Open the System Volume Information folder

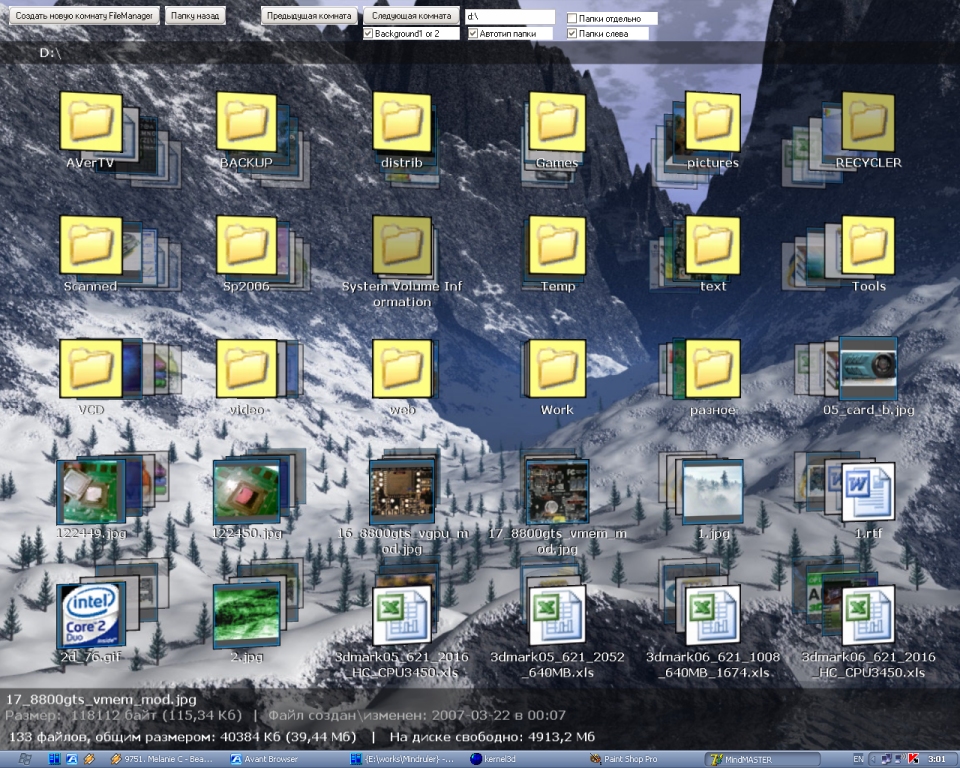tap(402, 245)
